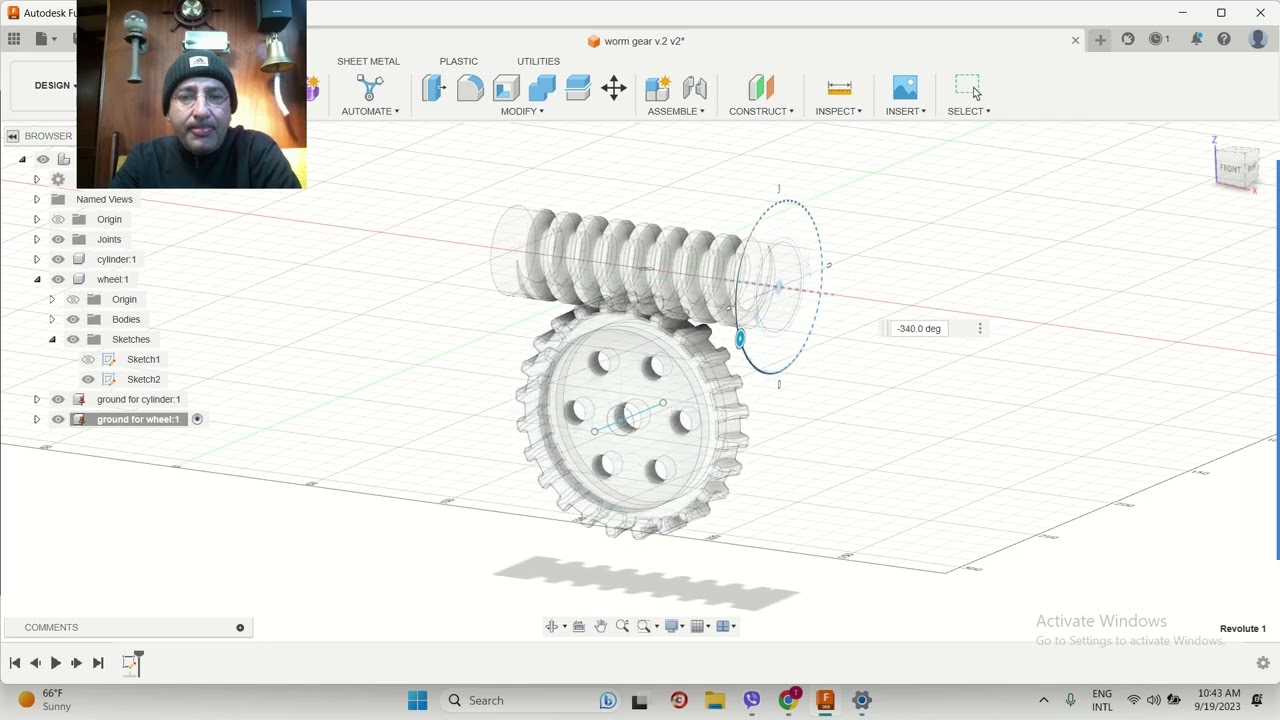Click the New Component assemble icon
1280x720 pixels.
click(658, 88)
